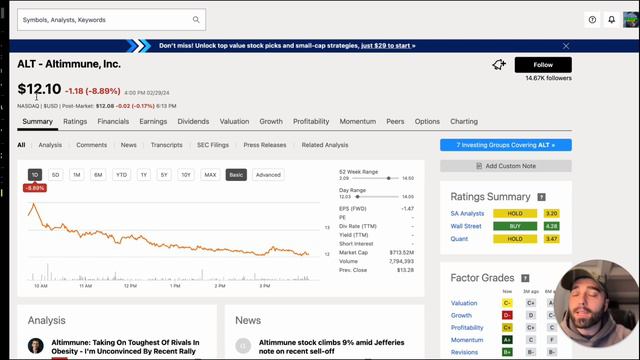Click the search magnifier icon
The image size is (640, 360).
tap(196, 20)
